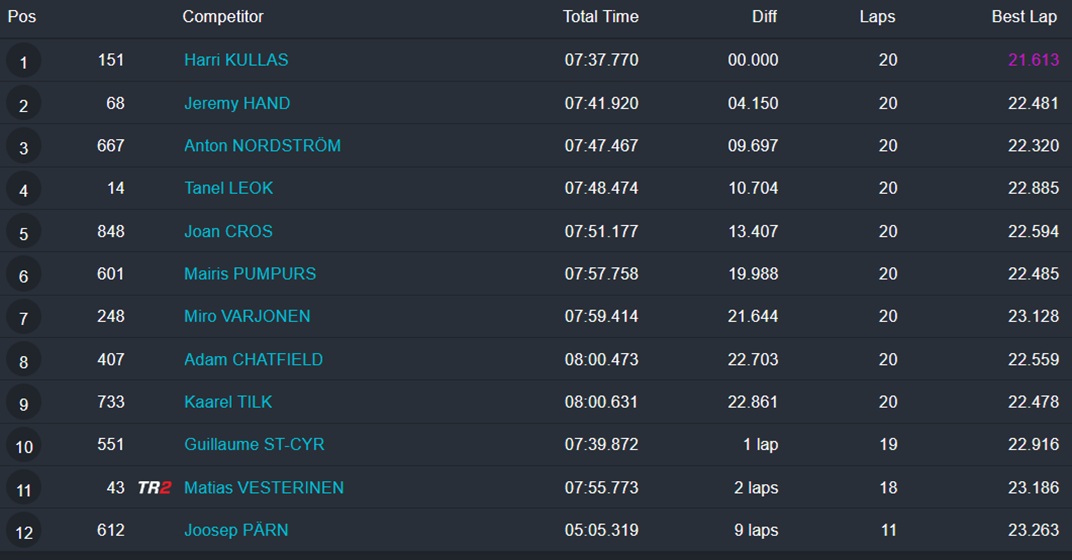Select the position 5 circle badge

(23, 233)
